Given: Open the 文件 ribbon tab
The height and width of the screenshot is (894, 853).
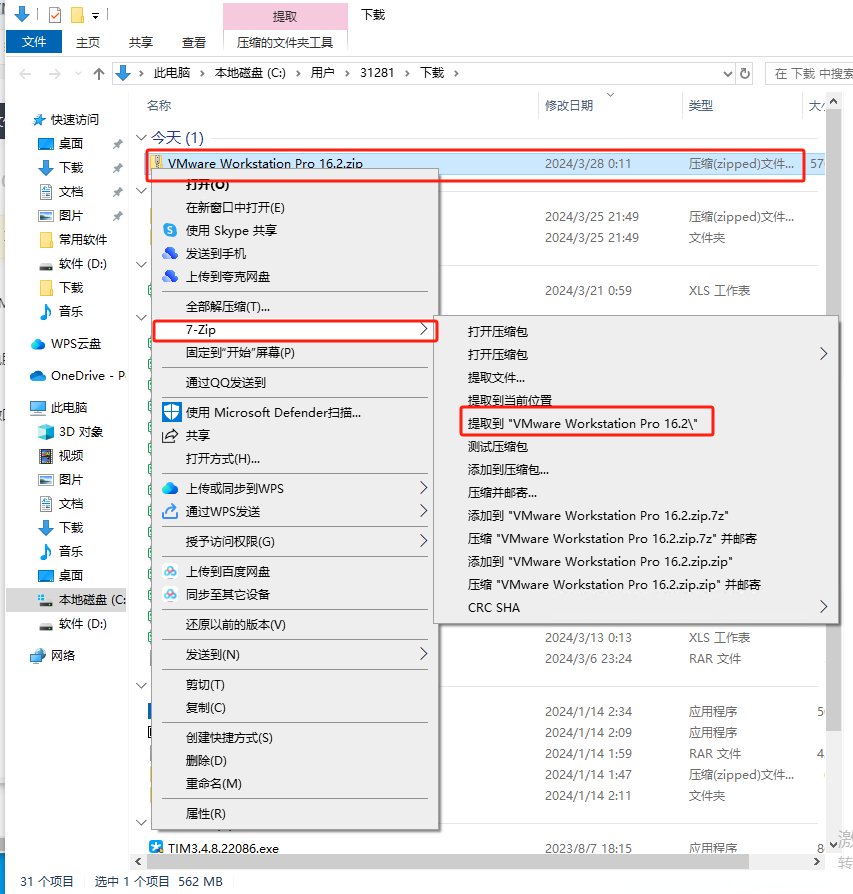Looking at the screenshot, I should 34,42.
